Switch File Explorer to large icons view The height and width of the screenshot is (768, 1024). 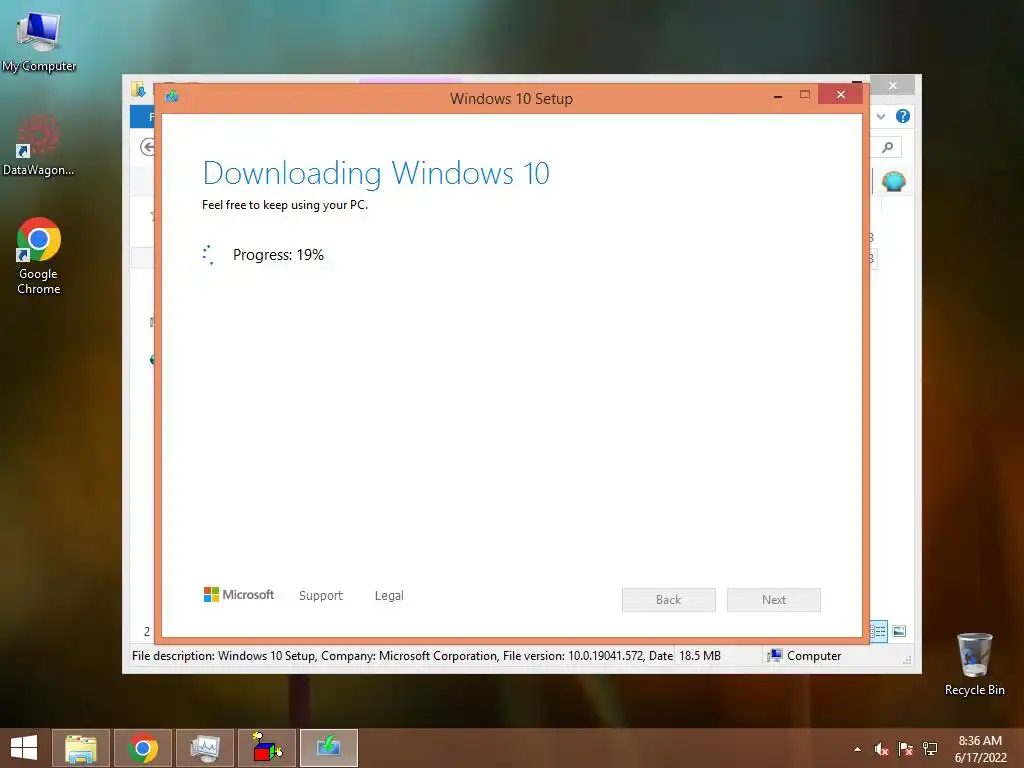tap(899, 631)
